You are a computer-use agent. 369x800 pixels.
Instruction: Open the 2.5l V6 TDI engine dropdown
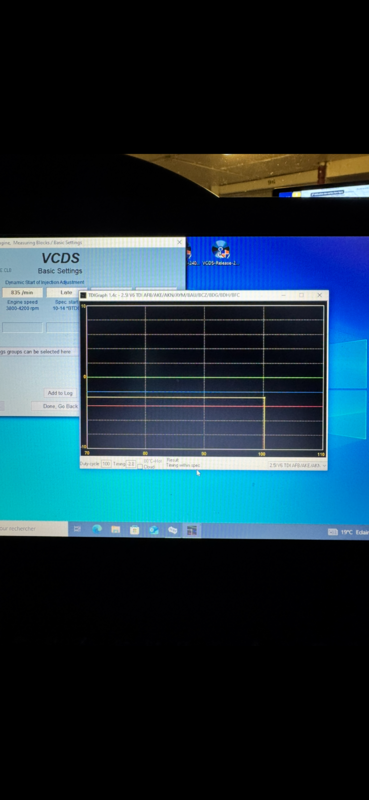point(298,465)
